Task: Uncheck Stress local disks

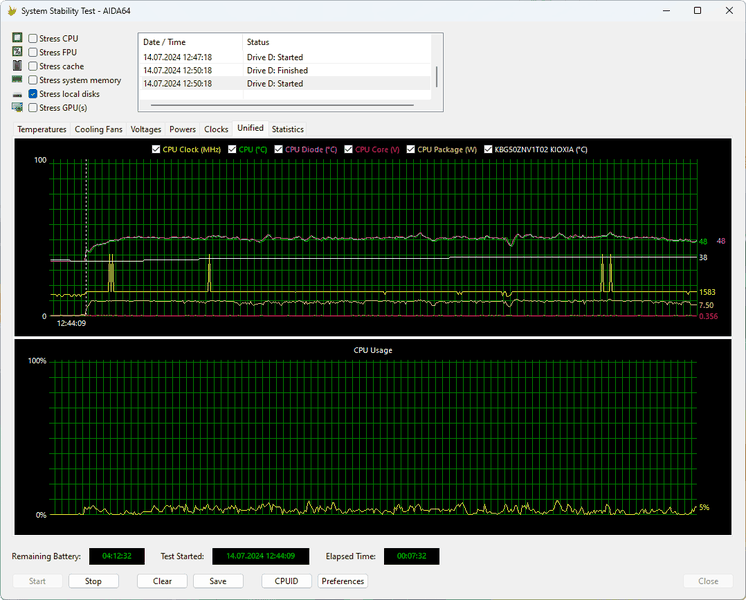Action: coord(33,94)
